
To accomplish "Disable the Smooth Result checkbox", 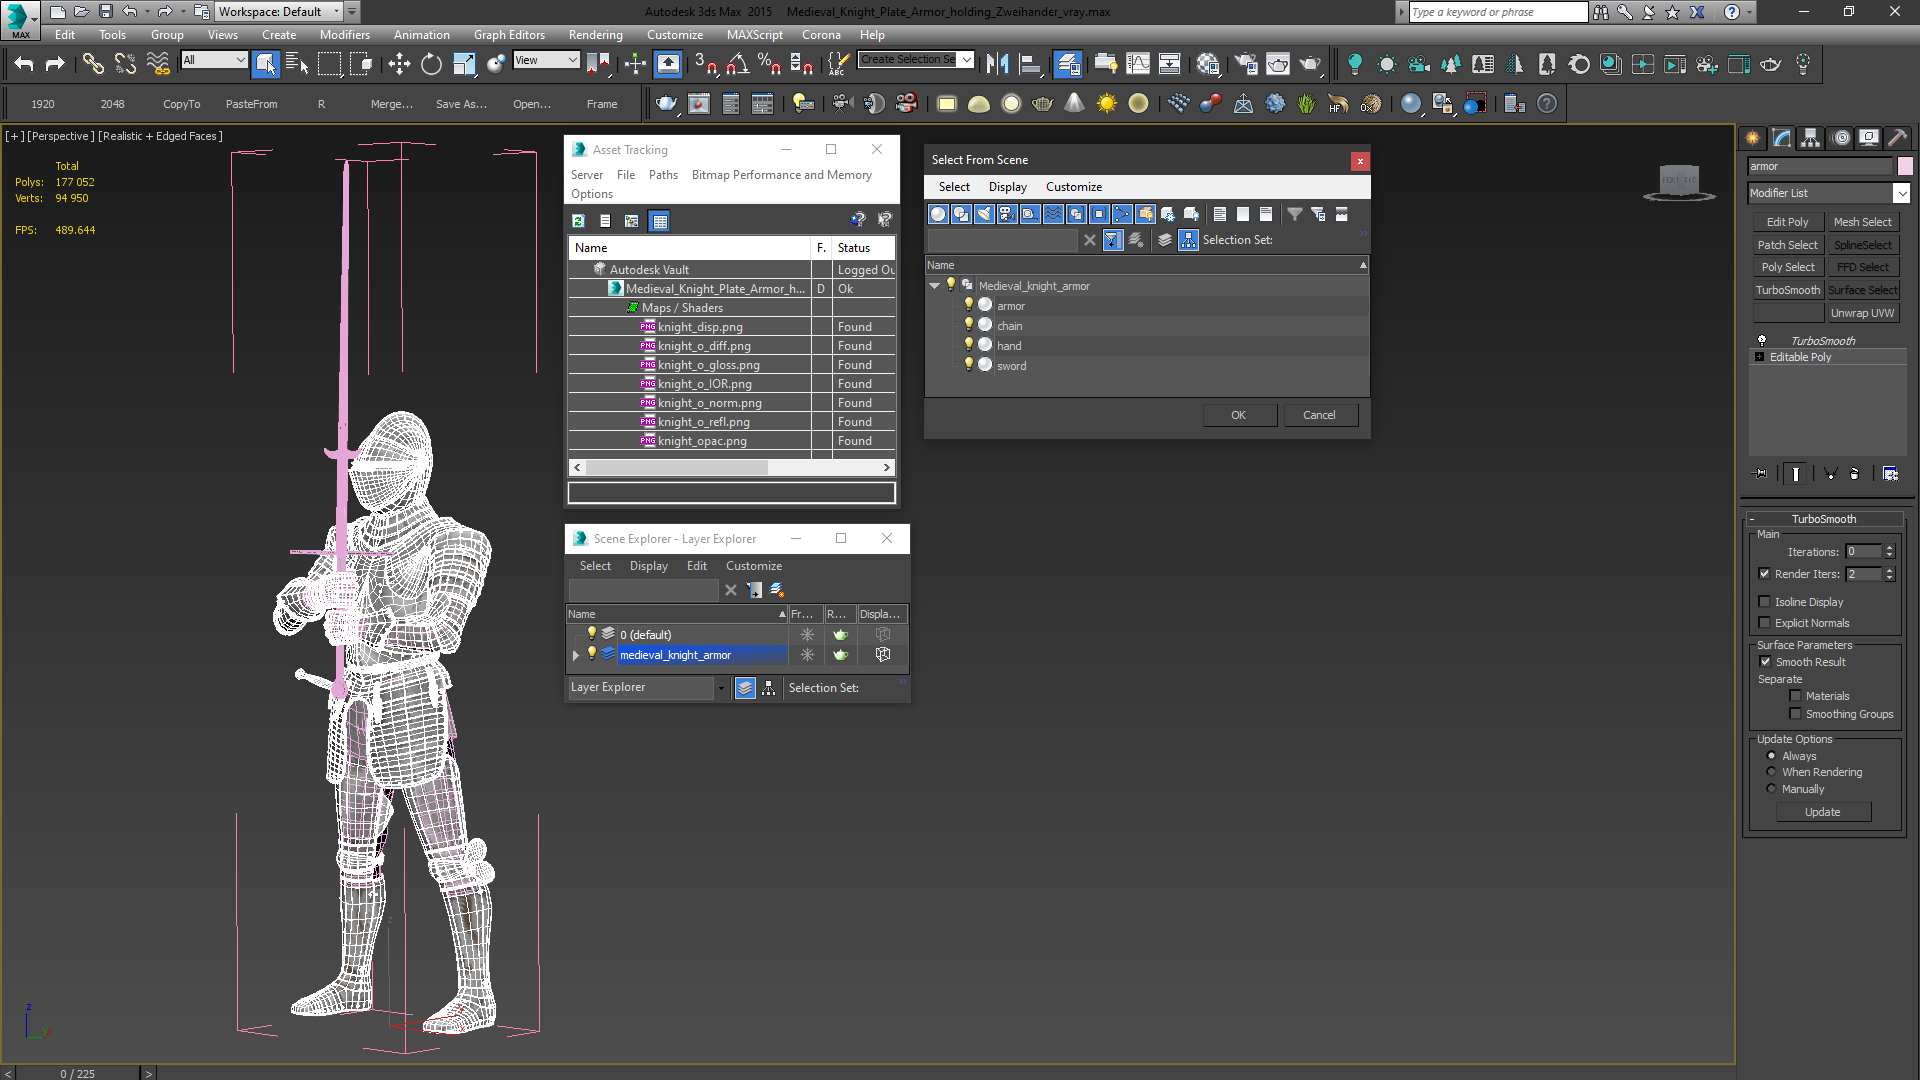I will click(1765, 662).
